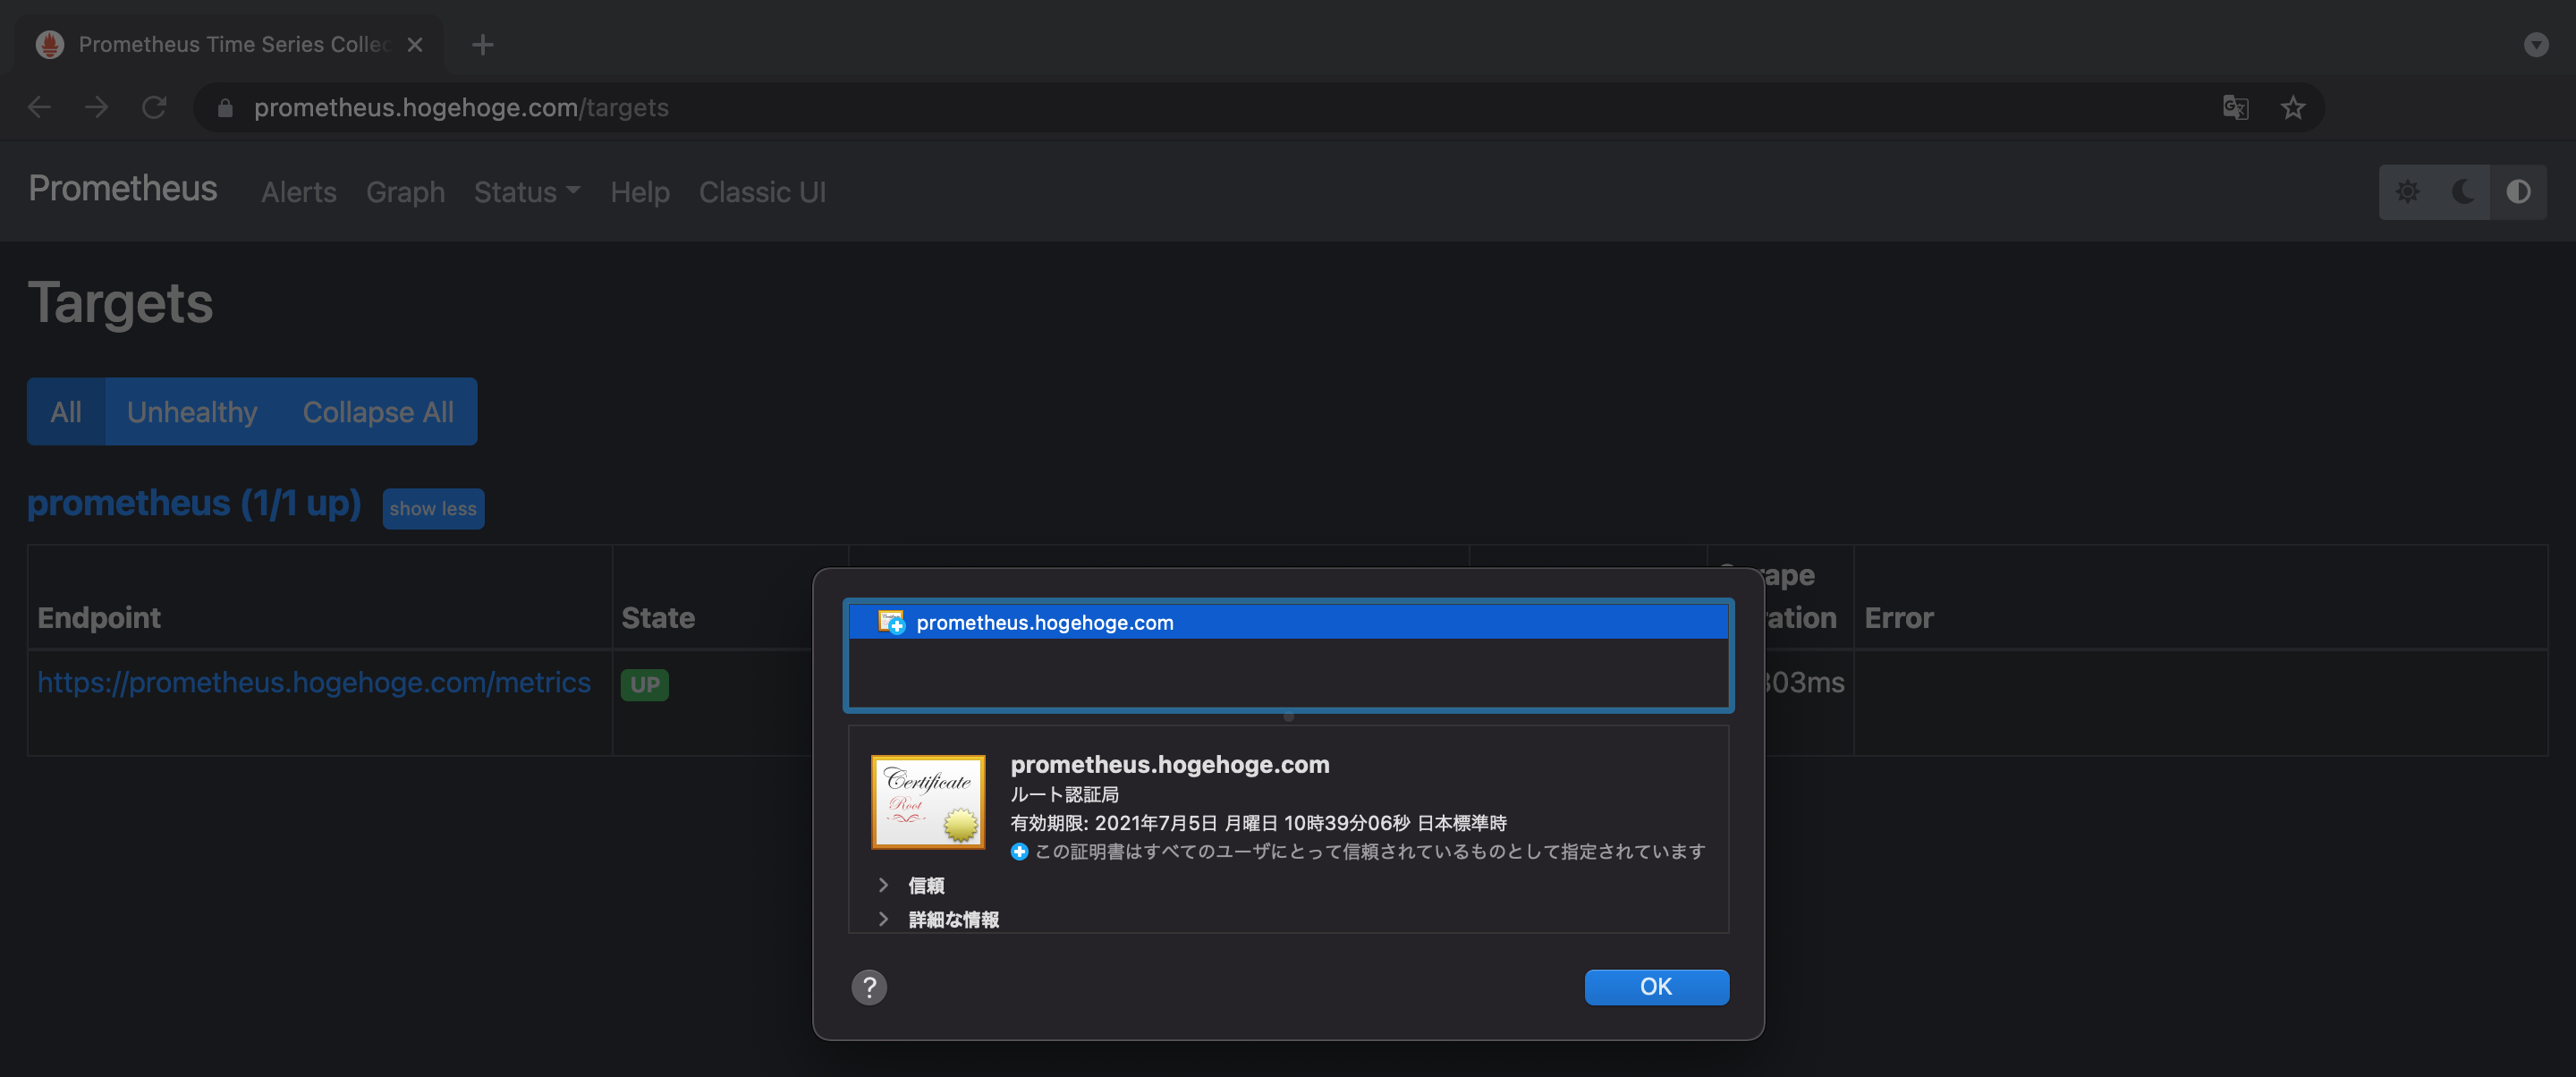Reload the Prometheus page

tap(153, 107)
